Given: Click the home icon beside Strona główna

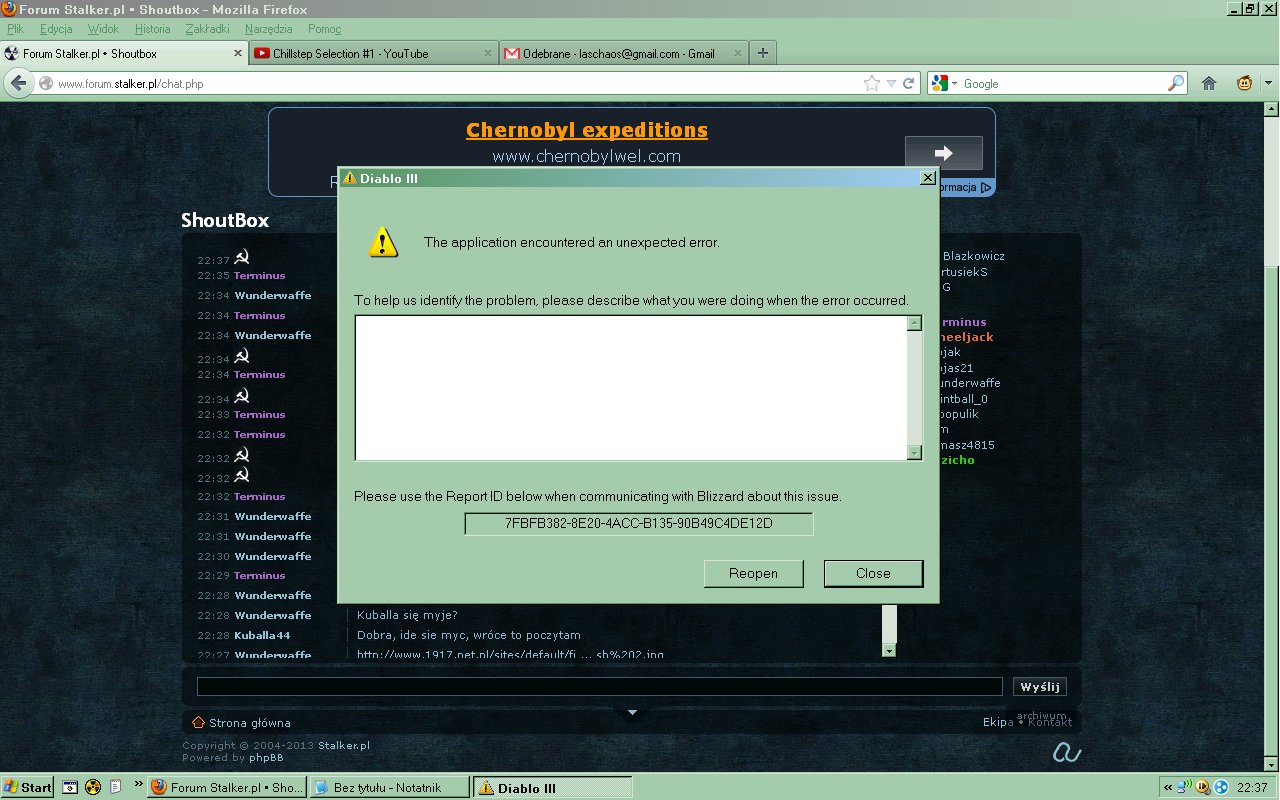Looking at the screenshot, I should tap(198, 723).
